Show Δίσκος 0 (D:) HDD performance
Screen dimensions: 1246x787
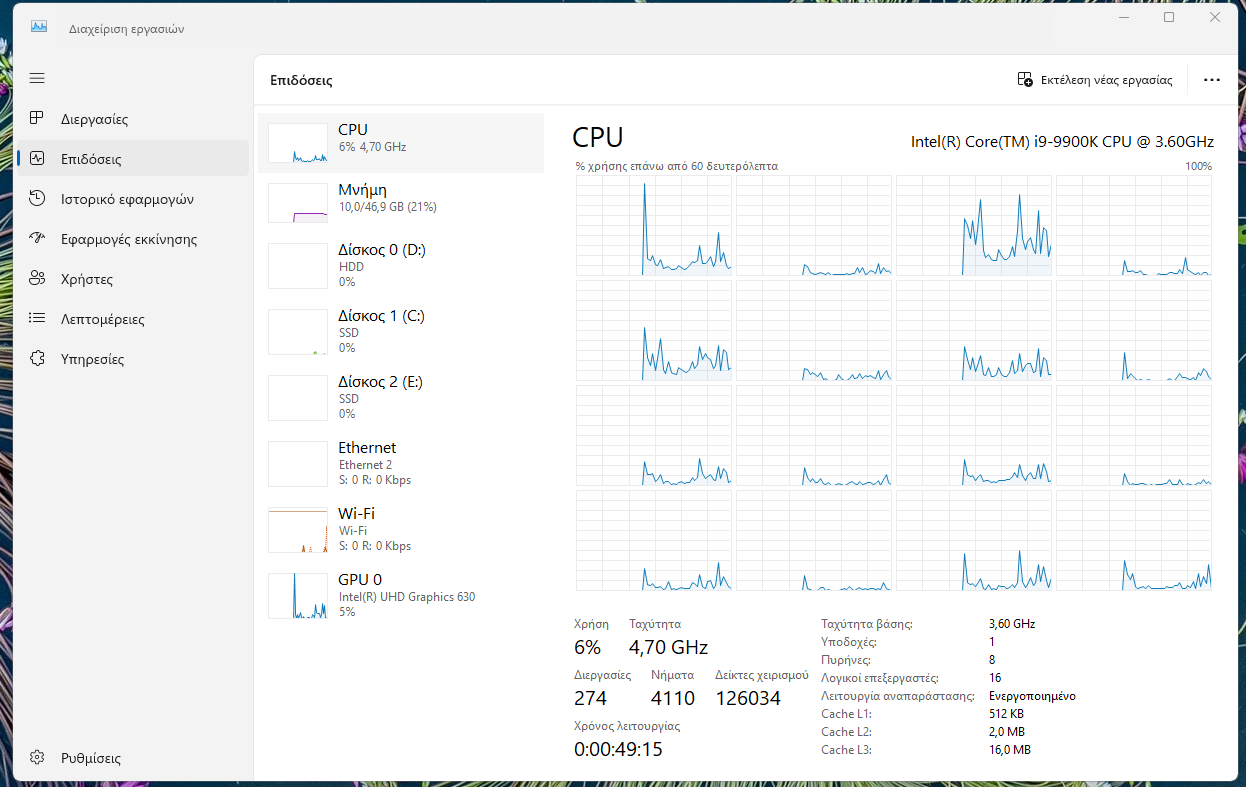(x=400, y=265)
